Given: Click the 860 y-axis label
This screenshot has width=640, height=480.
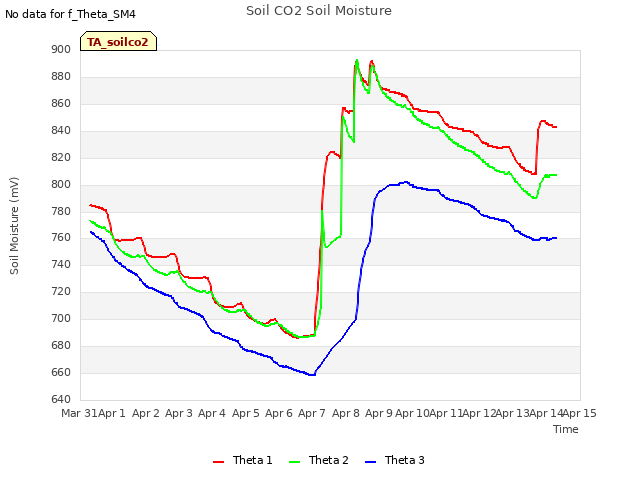Looking at the screenshot, I should pos(61,103).
